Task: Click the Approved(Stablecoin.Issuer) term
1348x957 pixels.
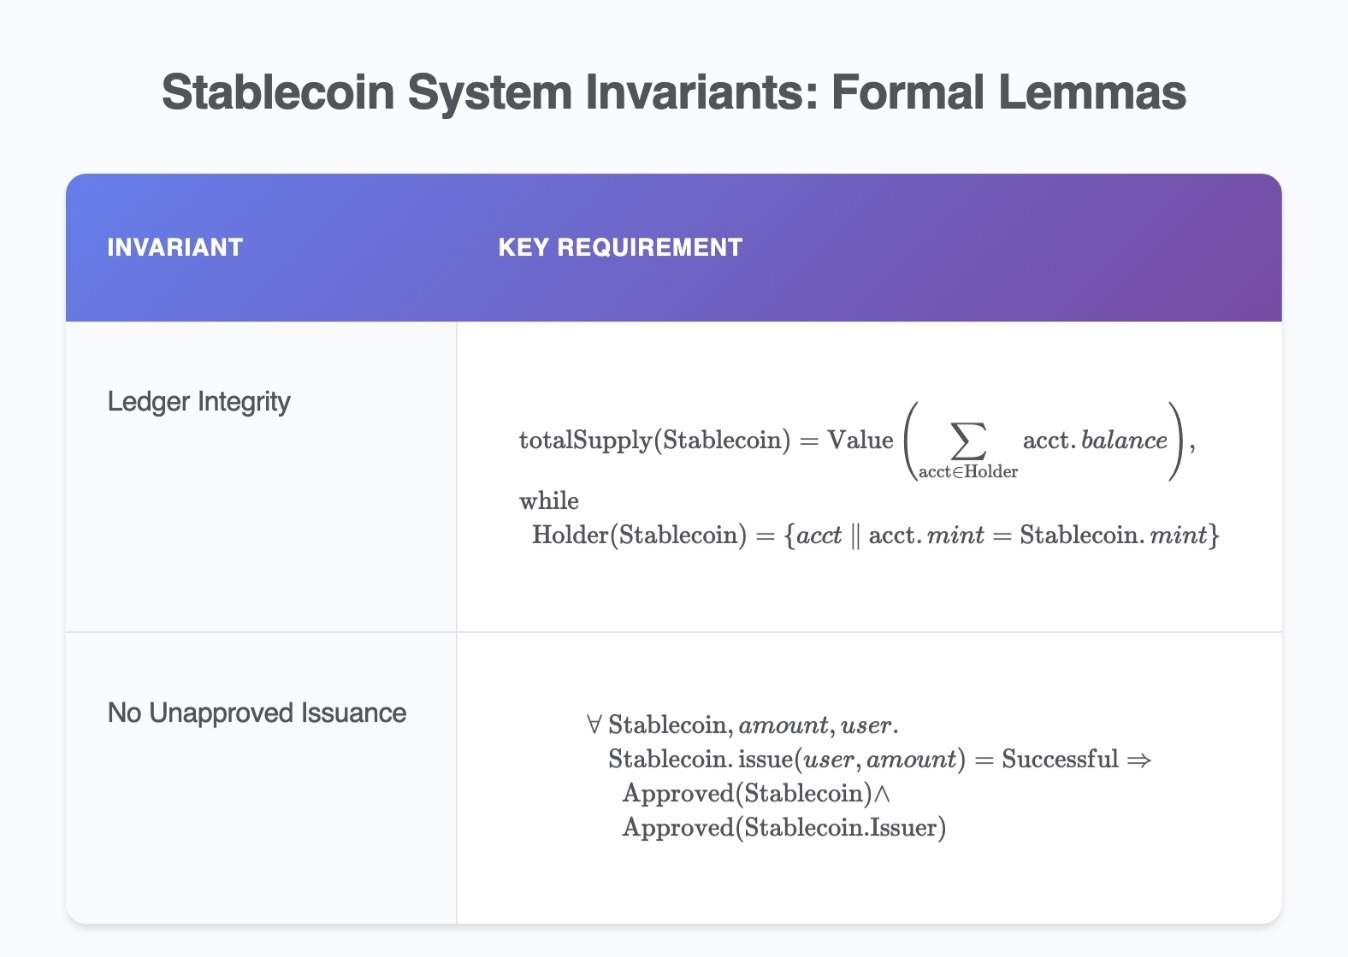Action: (784, 827)
